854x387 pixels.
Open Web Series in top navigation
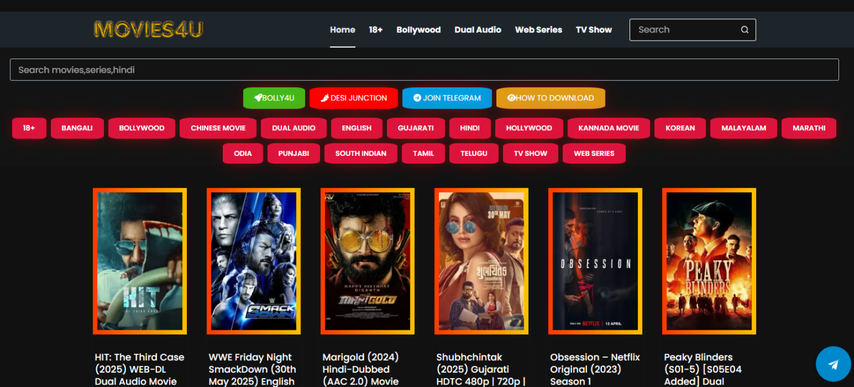tap(539, 30)
